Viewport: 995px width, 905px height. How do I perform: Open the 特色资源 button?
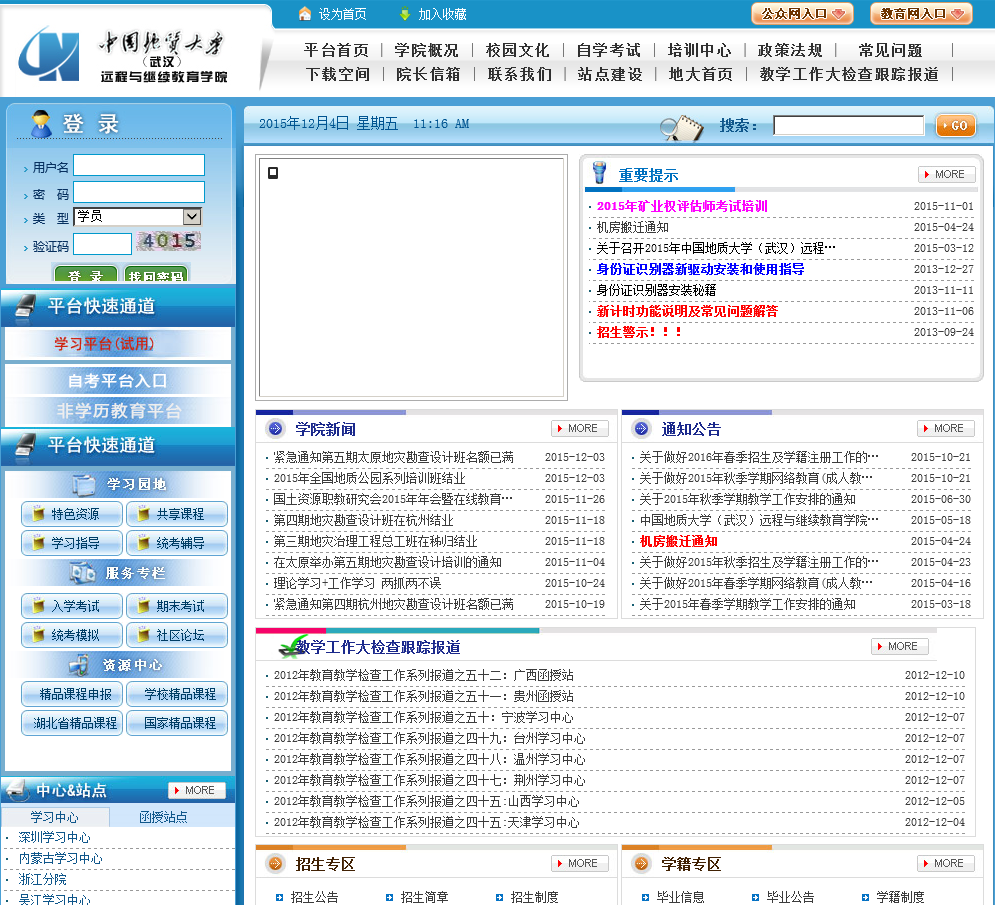tap(72, 514)
